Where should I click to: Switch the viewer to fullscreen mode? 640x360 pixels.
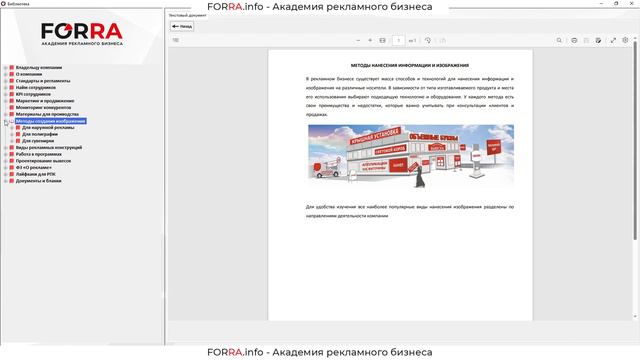[613, 40]
